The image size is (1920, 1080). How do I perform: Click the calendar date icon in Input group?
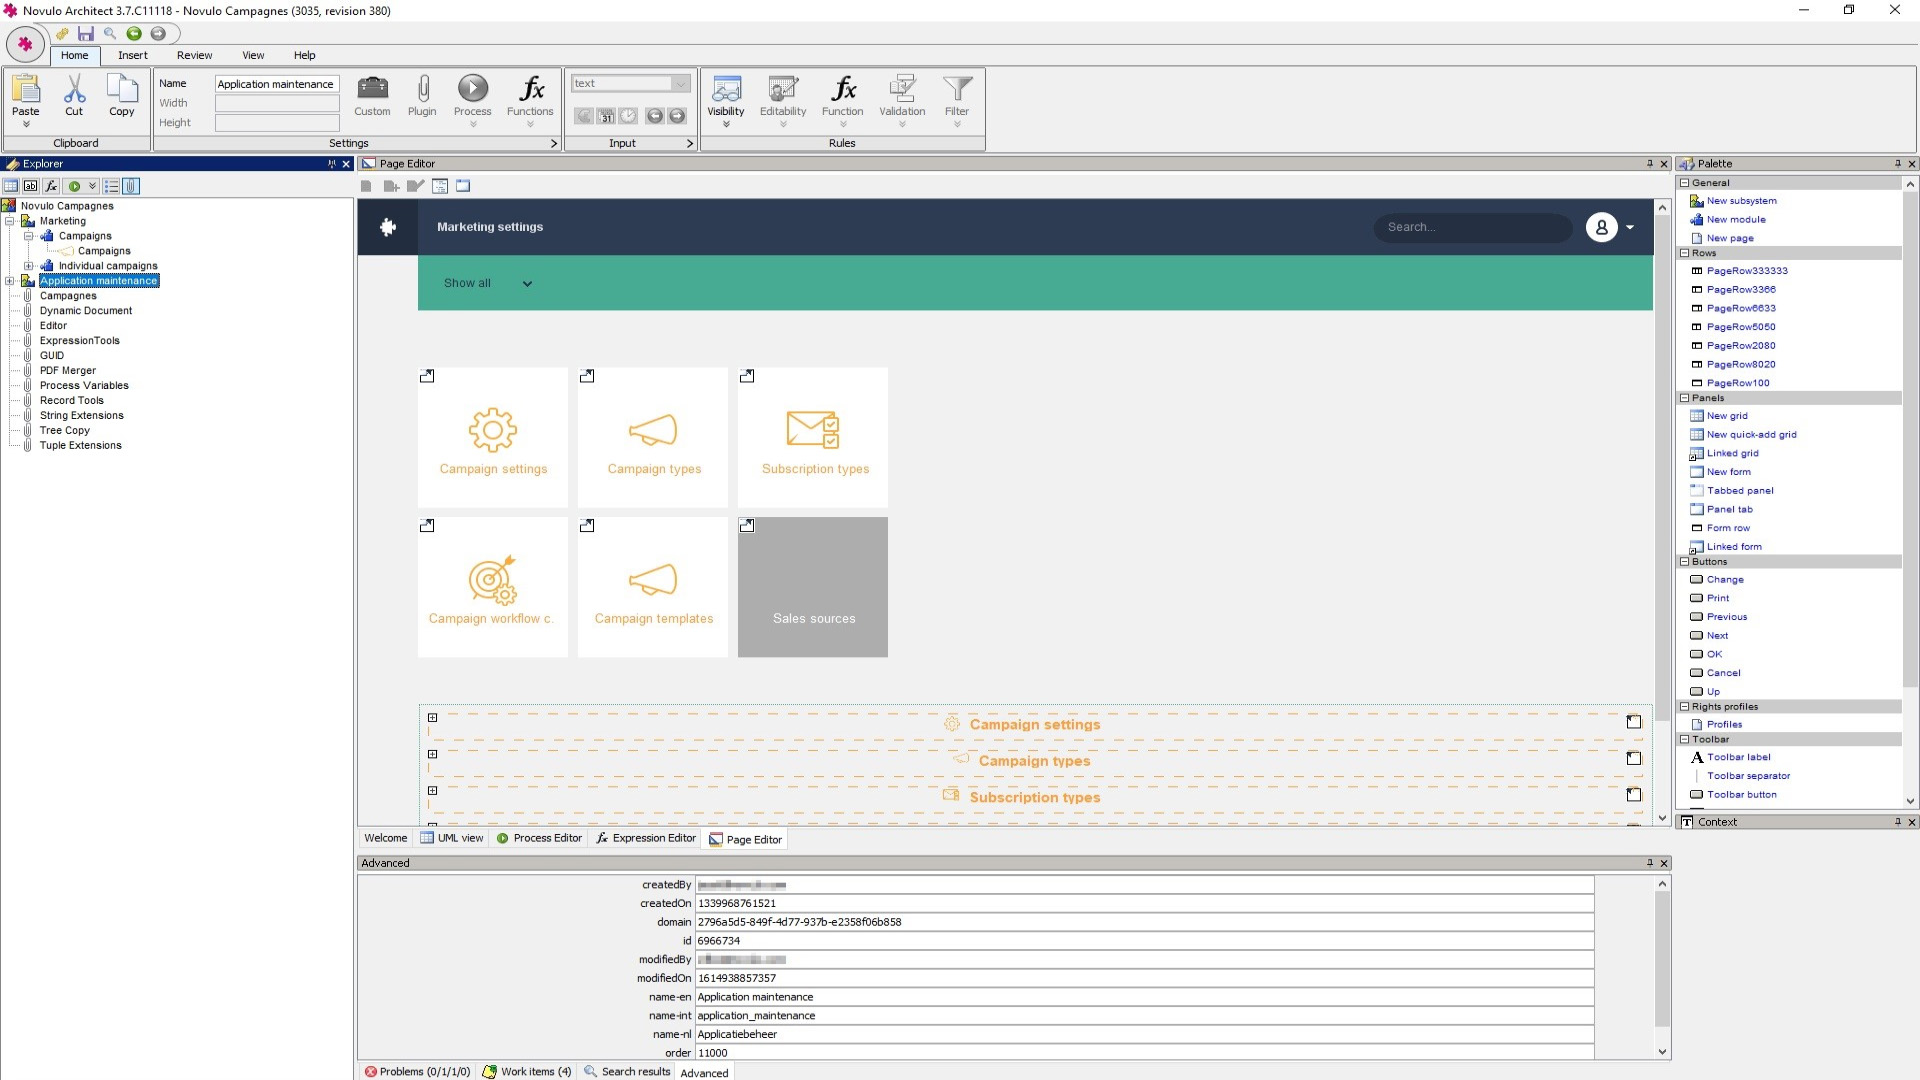click(606, 116)
